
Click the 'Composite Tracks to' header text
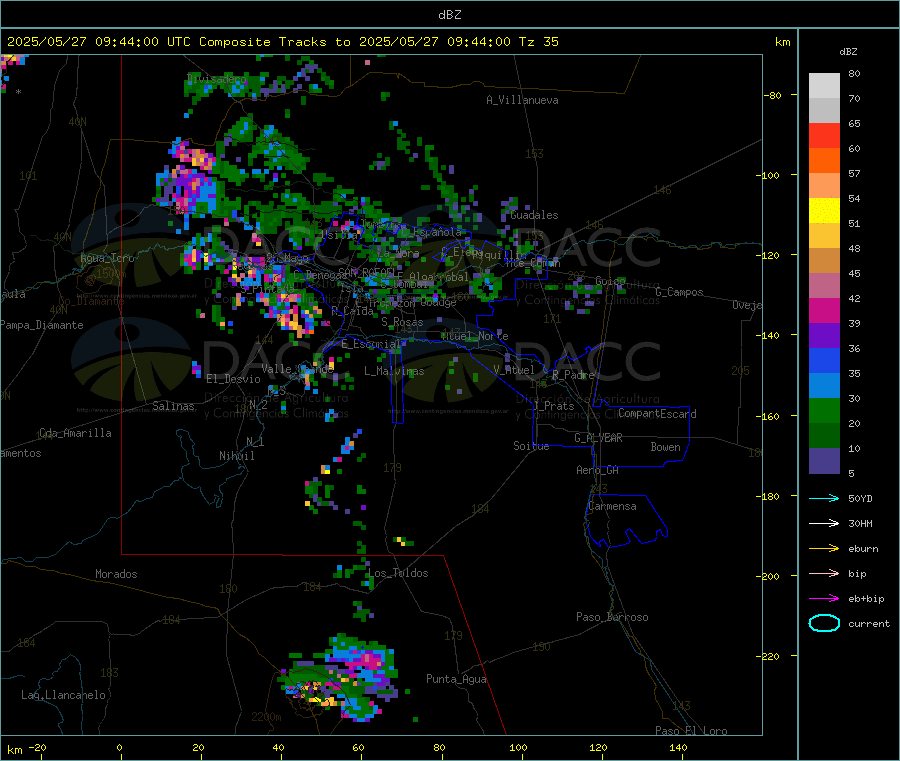pyautogui.click(x=274, y=42)
